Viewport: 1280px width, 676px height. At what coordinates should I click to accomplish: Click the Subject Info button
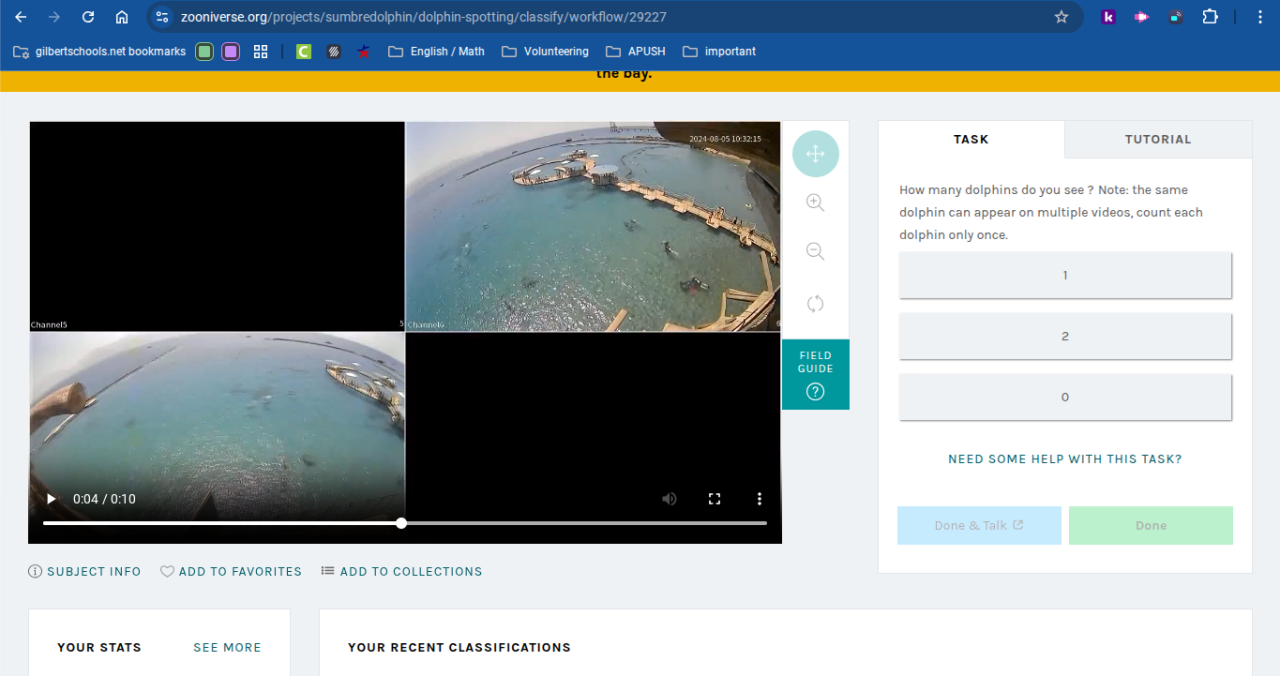tap(85, 572)
